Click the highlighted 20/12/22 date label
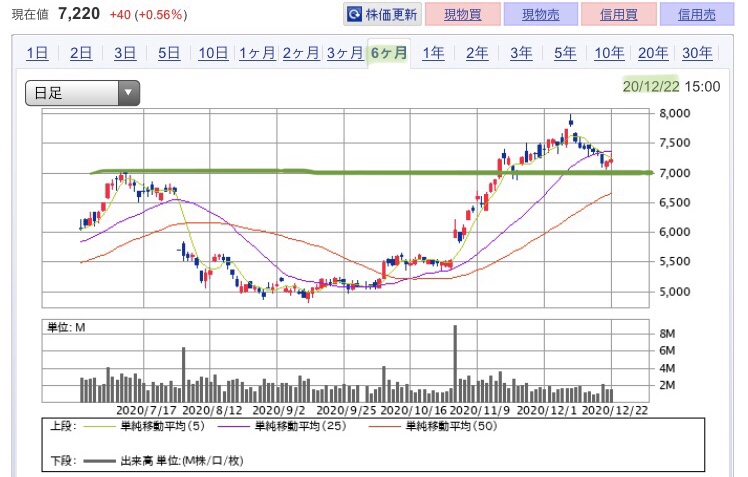Viewport: 748px width, 477px height. (x=651, y=86)
